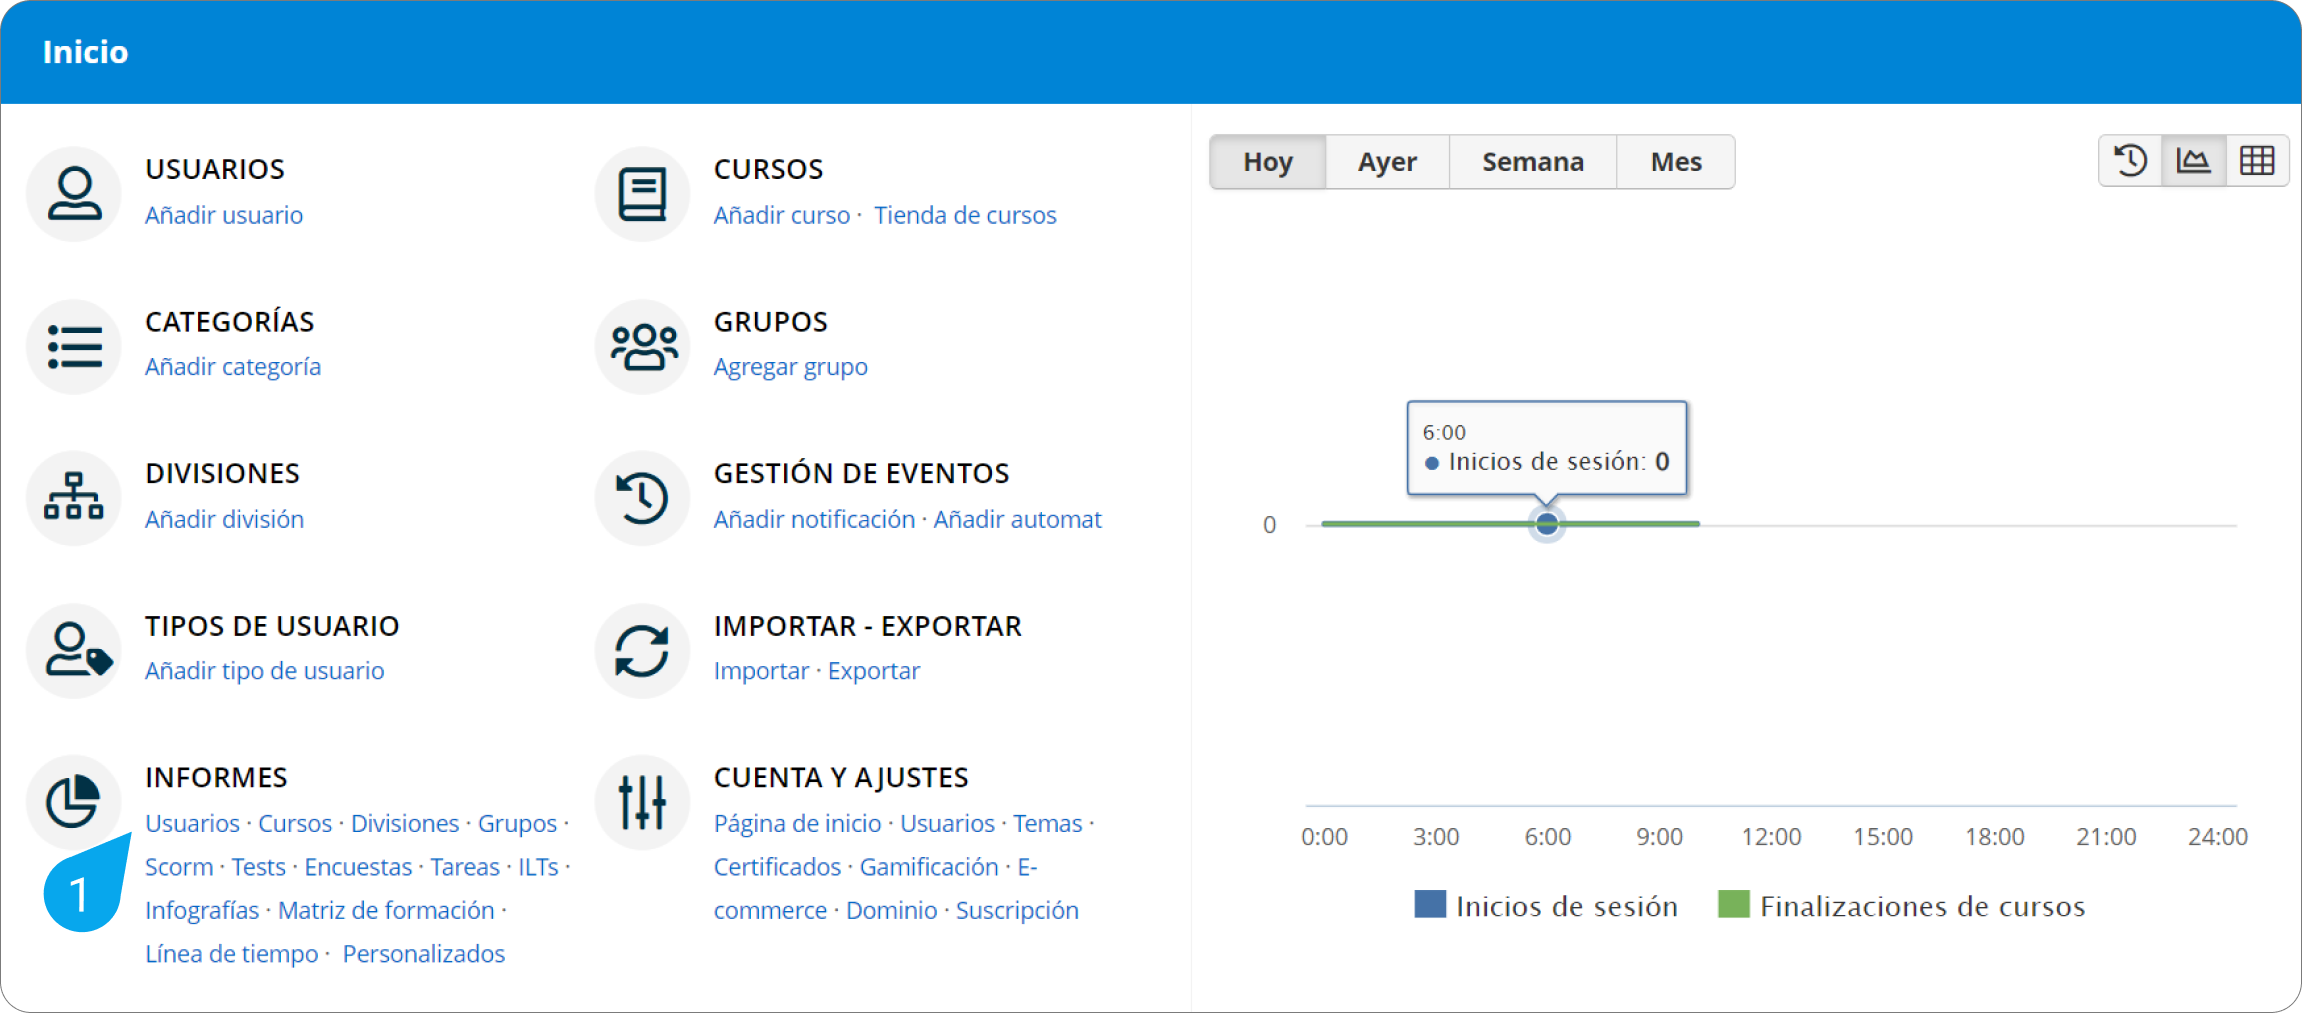The width and height of the screenshot is (2302, 1013).
Task: Open the INFORMES section heading
Action: [216, 777]
